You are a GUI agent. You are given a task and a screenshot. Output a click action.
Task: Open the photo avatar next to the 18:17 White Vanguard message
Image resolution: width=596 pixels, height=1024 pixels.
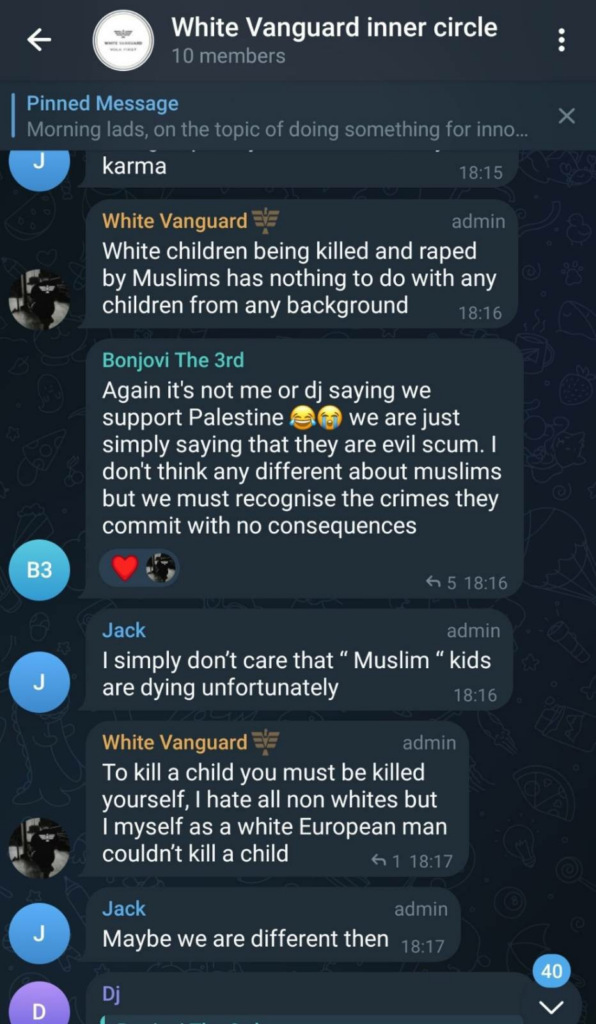(x=40, y=847)
